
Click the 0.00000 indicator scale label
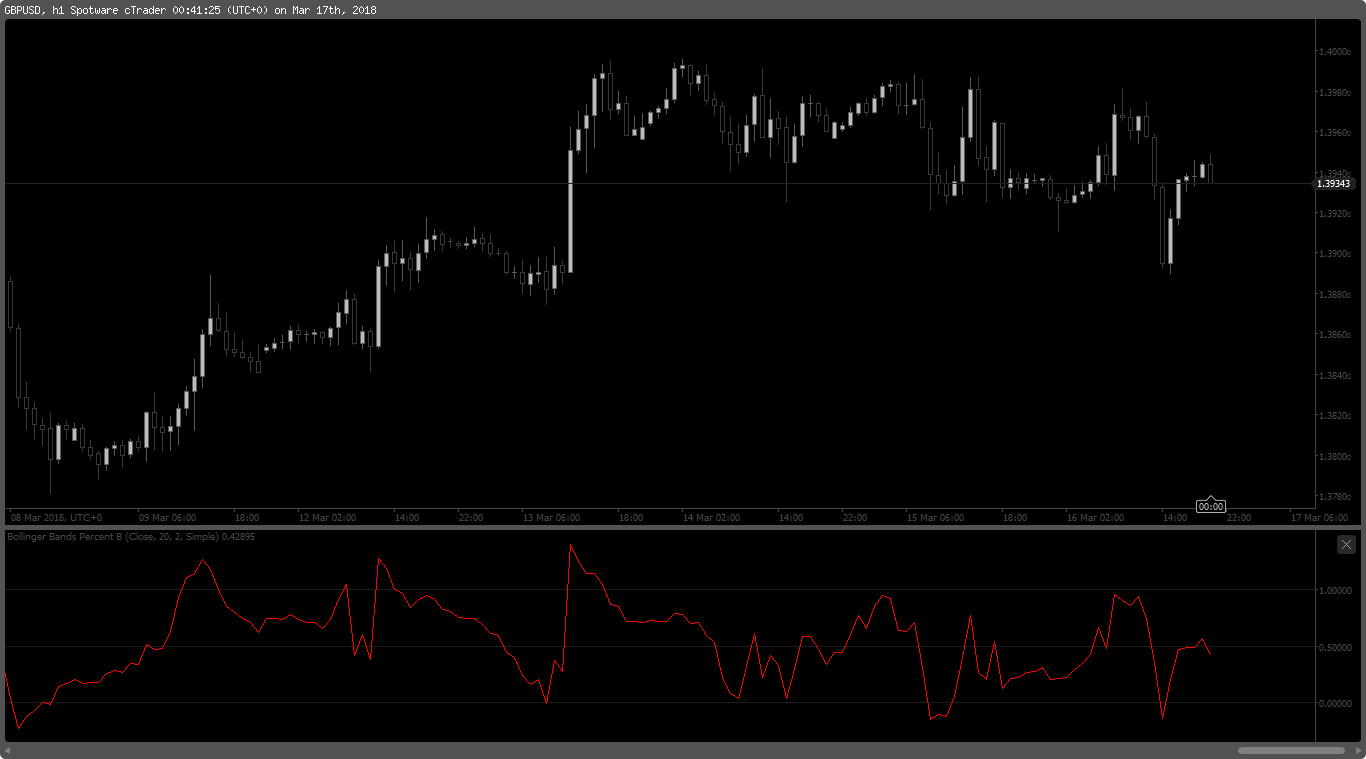pyautogui.click(x=1336, y=704)
